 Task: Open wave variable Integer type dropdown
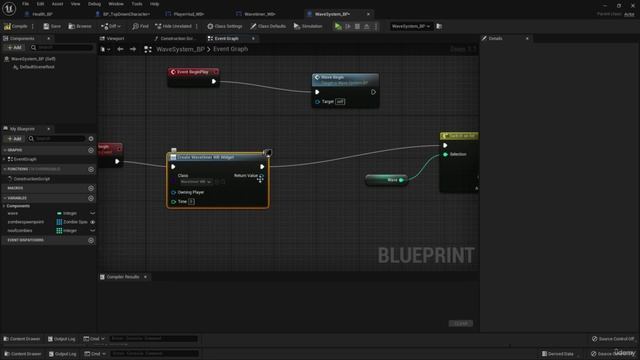(x=67, y=213)
